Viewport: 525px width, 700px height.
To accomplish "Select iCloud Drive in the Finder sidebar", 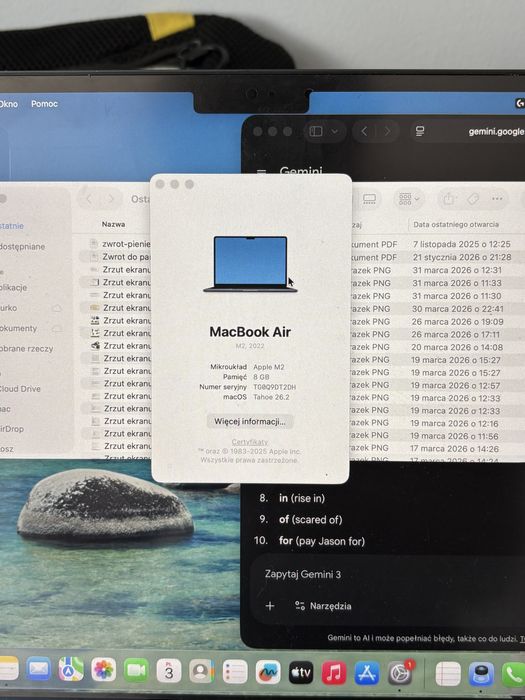I will click(x=20, y=388).
